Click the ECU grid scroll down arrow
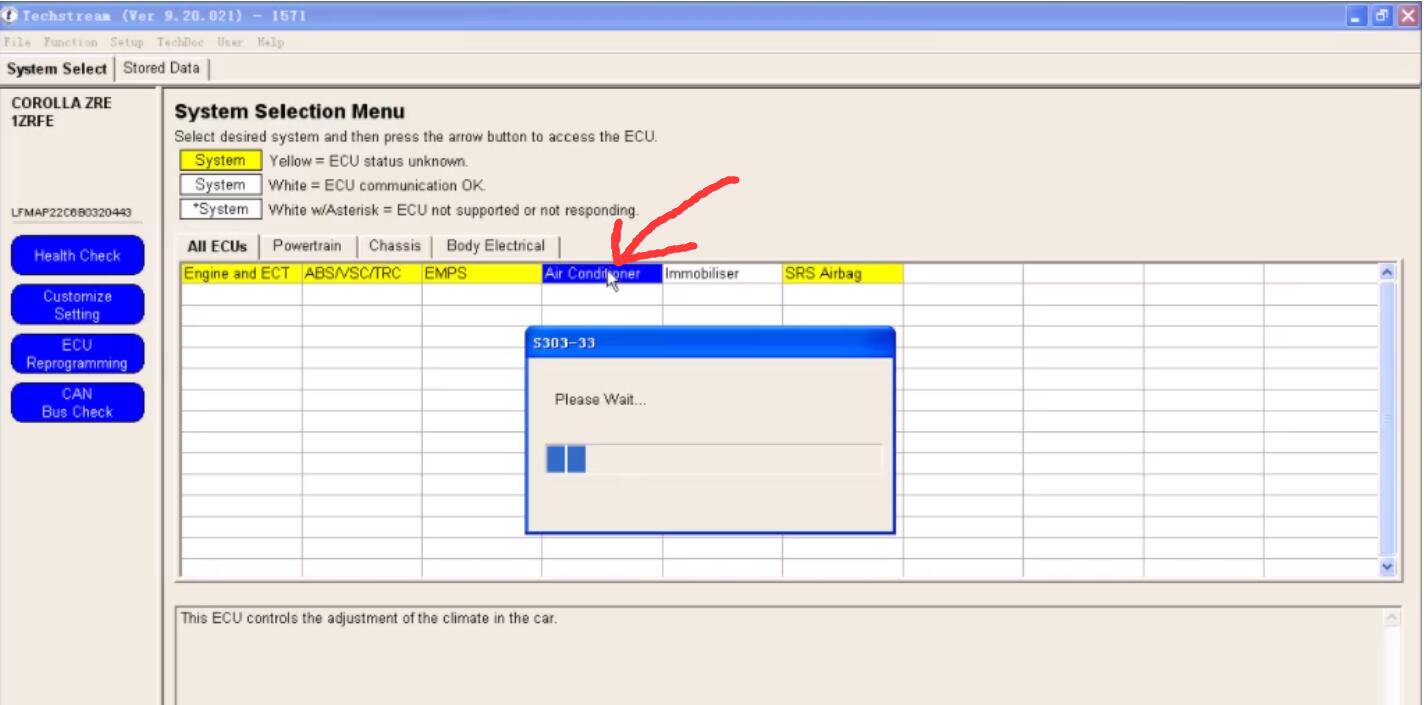Viewport: 1424px width, 705px height. [x=1386, y=566]
